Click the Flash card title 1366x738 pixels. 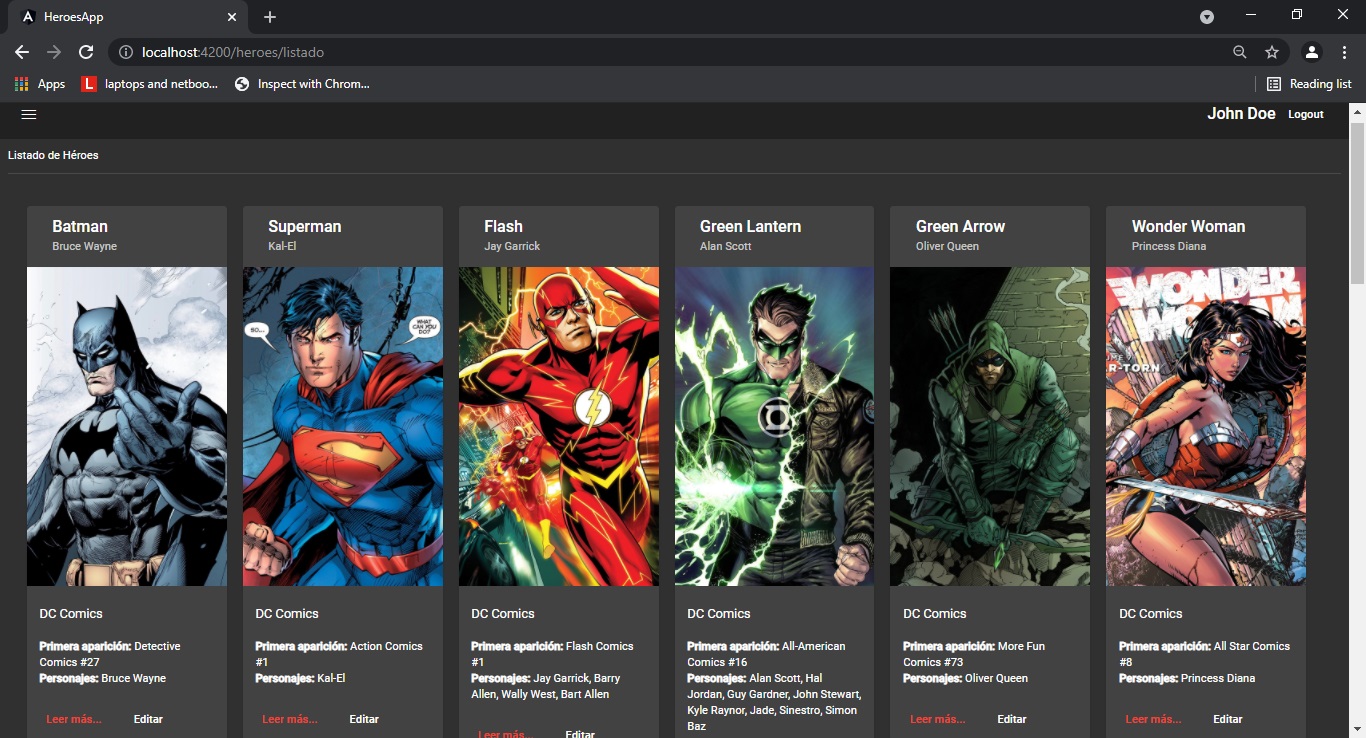click(x=503, y=226)
